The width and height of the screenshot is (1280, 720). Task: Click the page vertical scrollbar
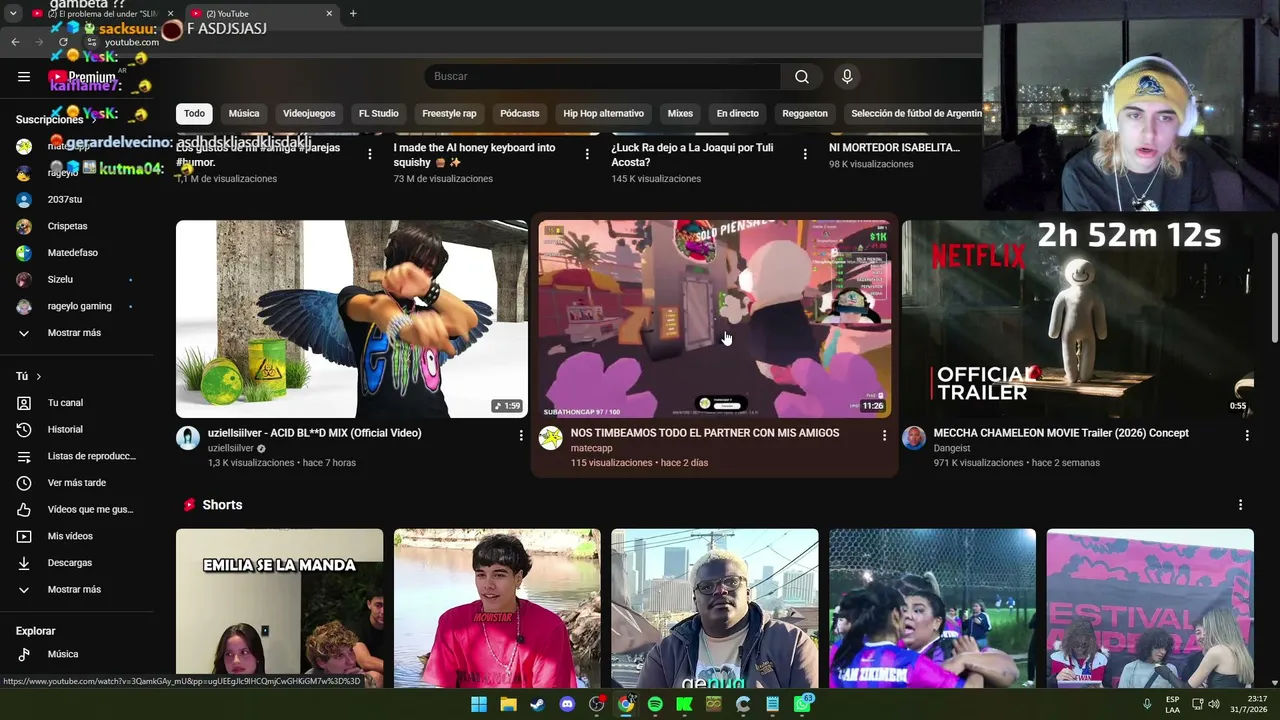(x=1274, y=290)
